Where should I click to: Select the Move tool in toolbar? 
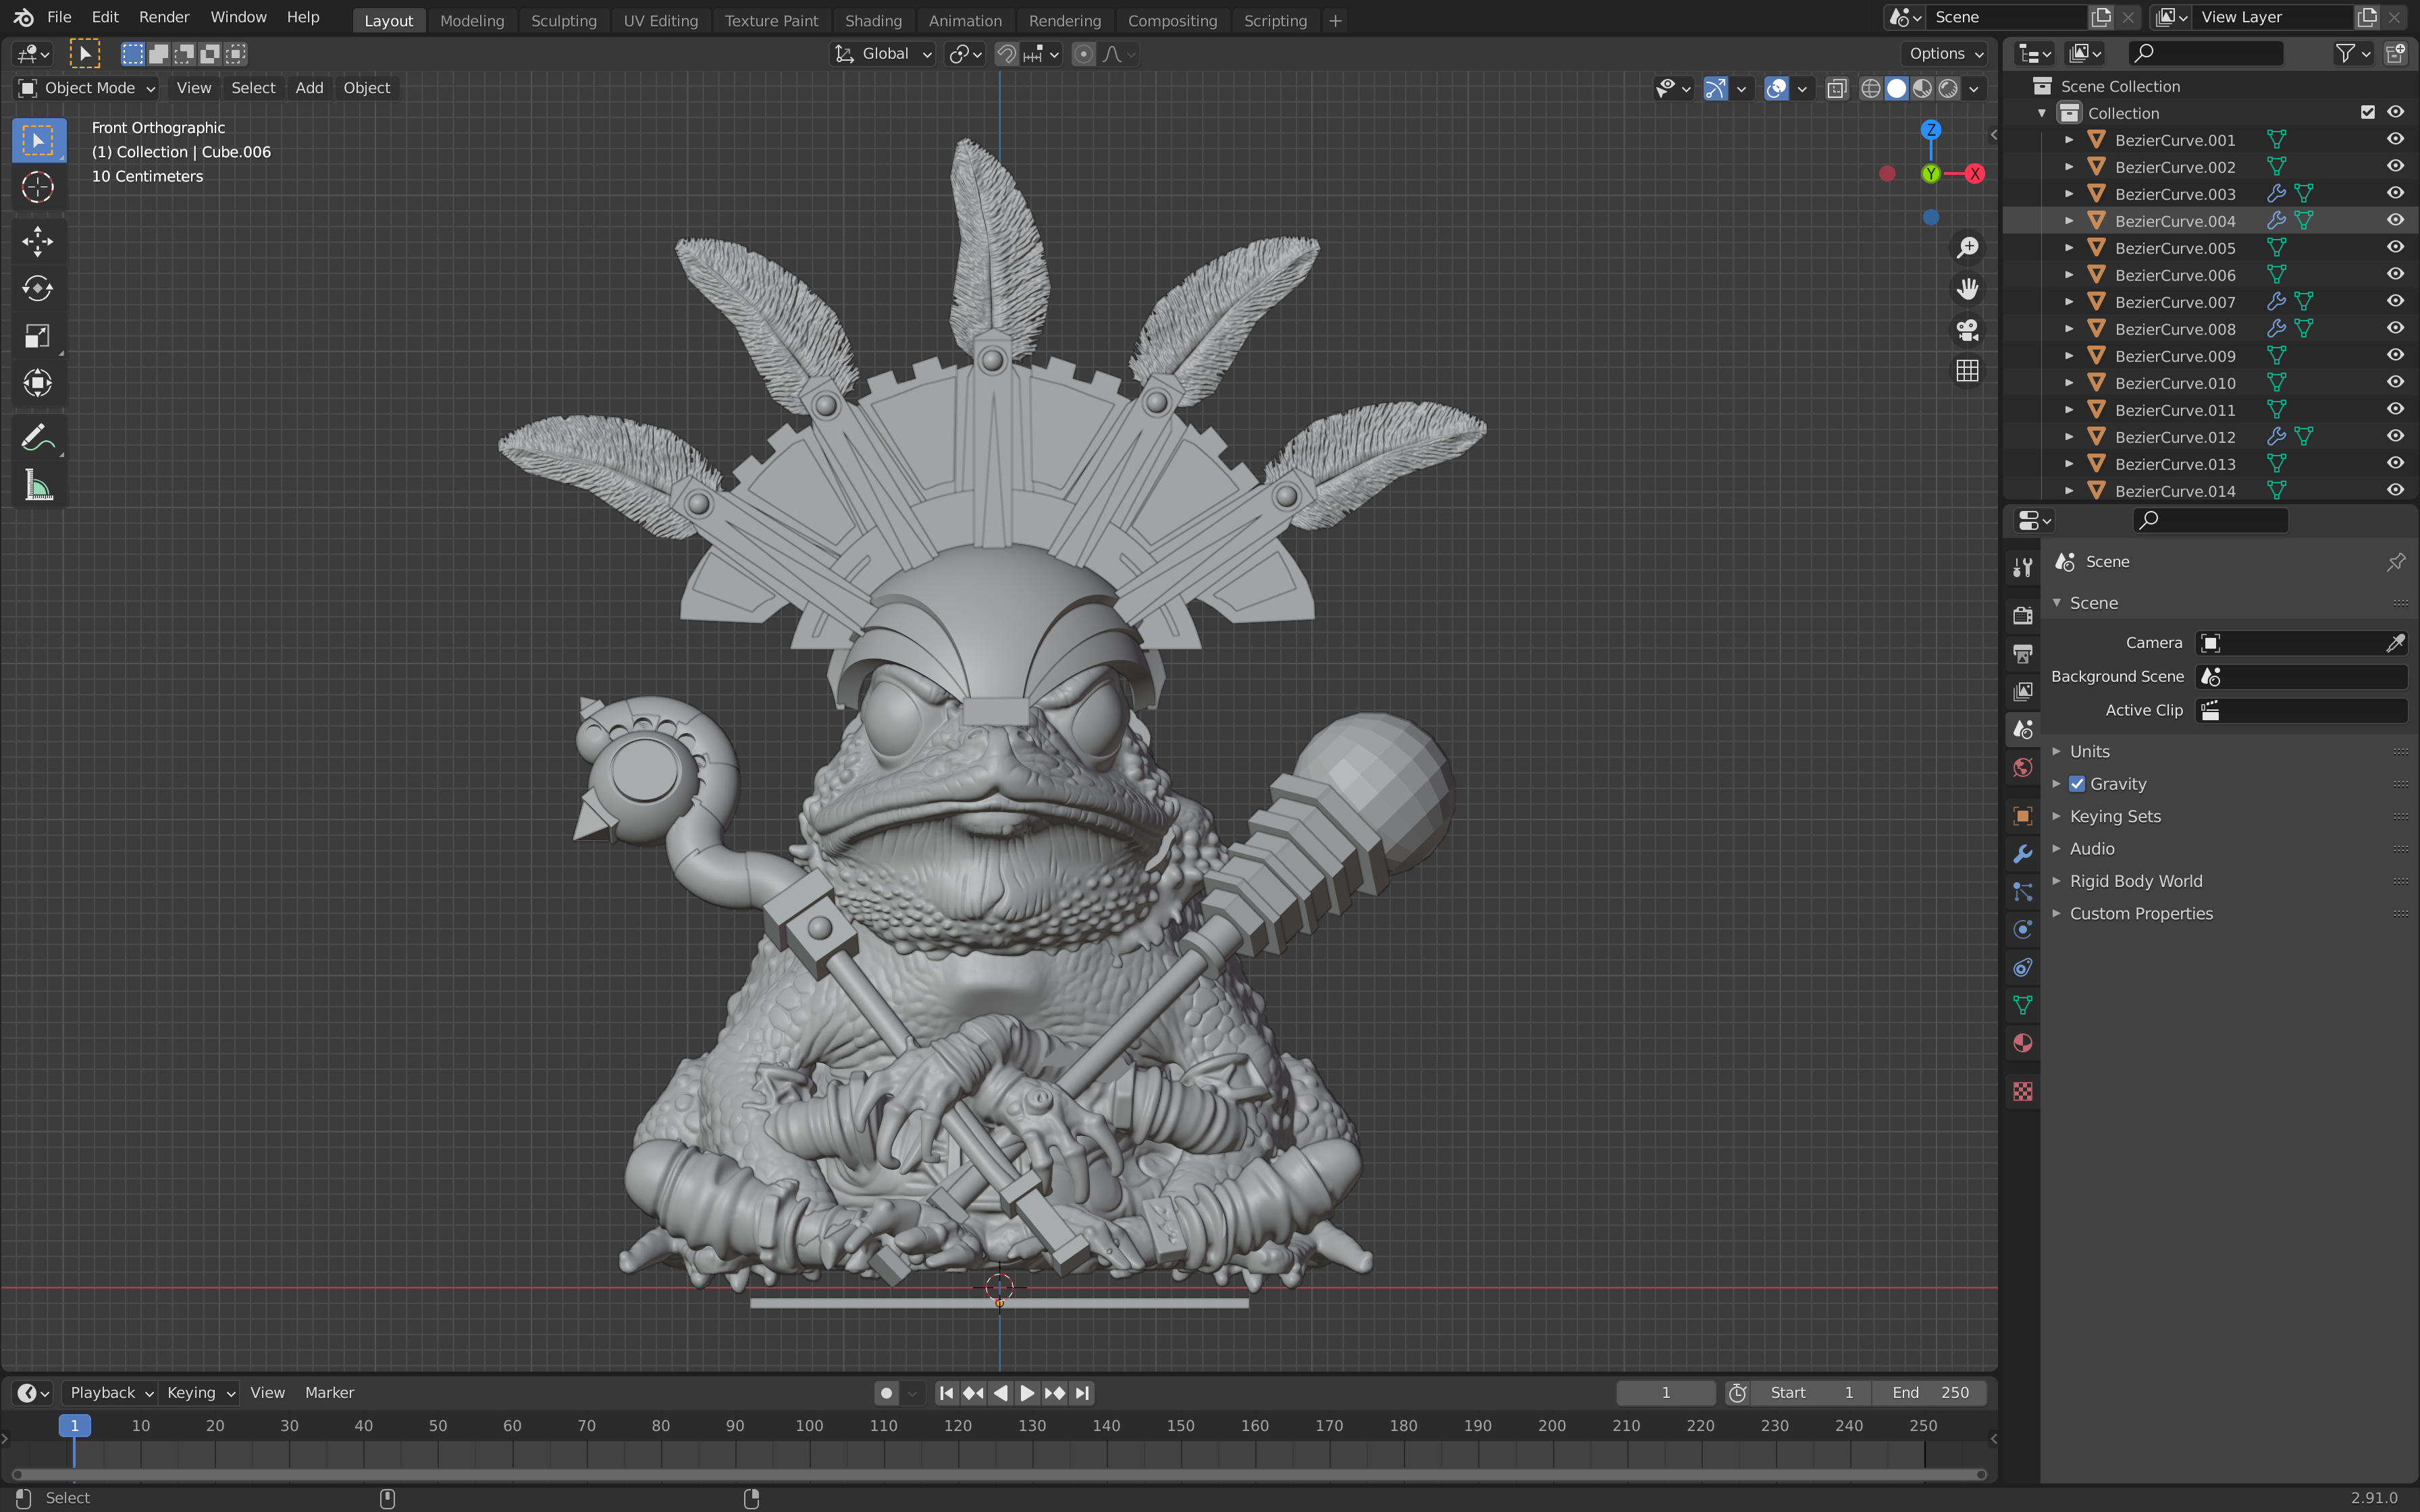pos(37,241)
